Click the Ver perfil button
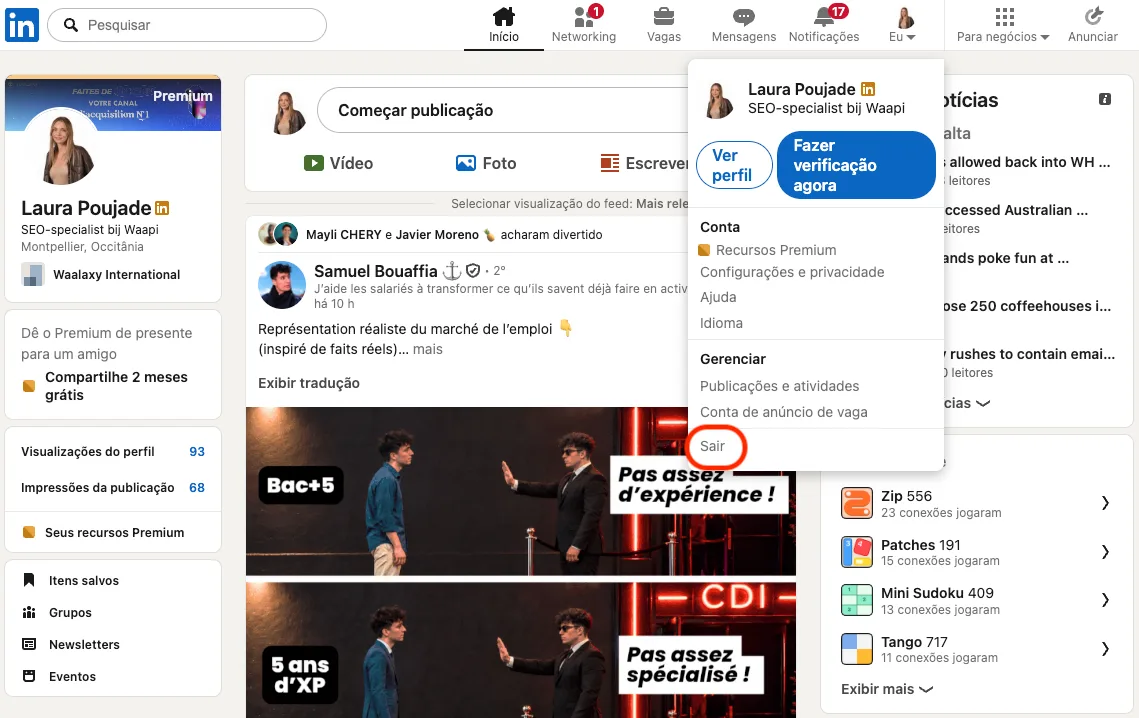Image resolution: width=1139 pixels, height=718 pixels. click(x=734, y=165)
